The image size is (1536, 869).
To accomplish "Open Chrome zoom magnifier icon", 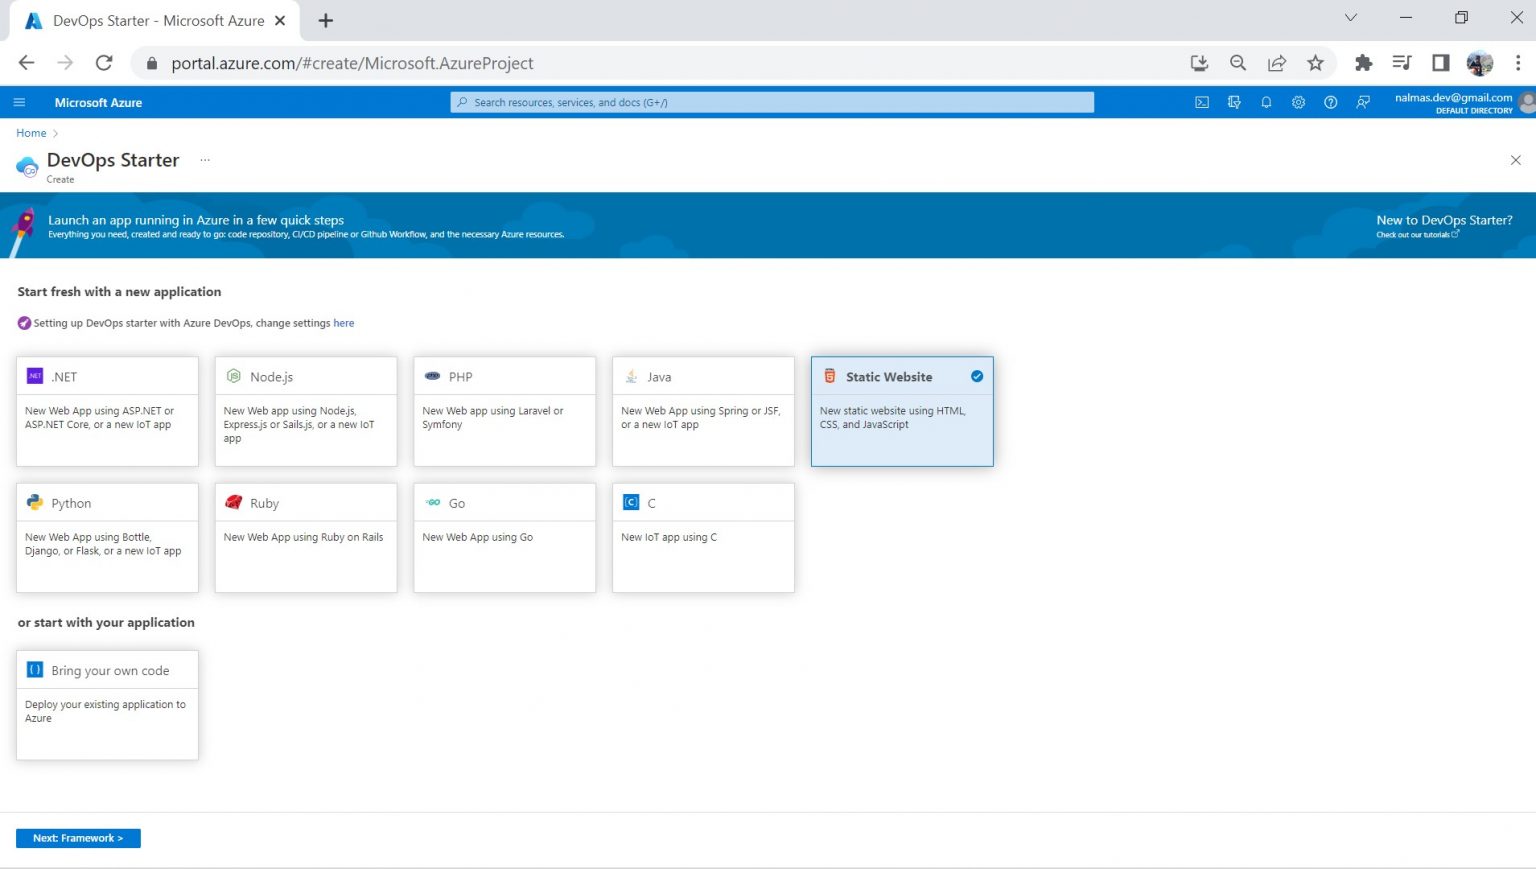I will pyautogui.click(x=1238, y=63).
